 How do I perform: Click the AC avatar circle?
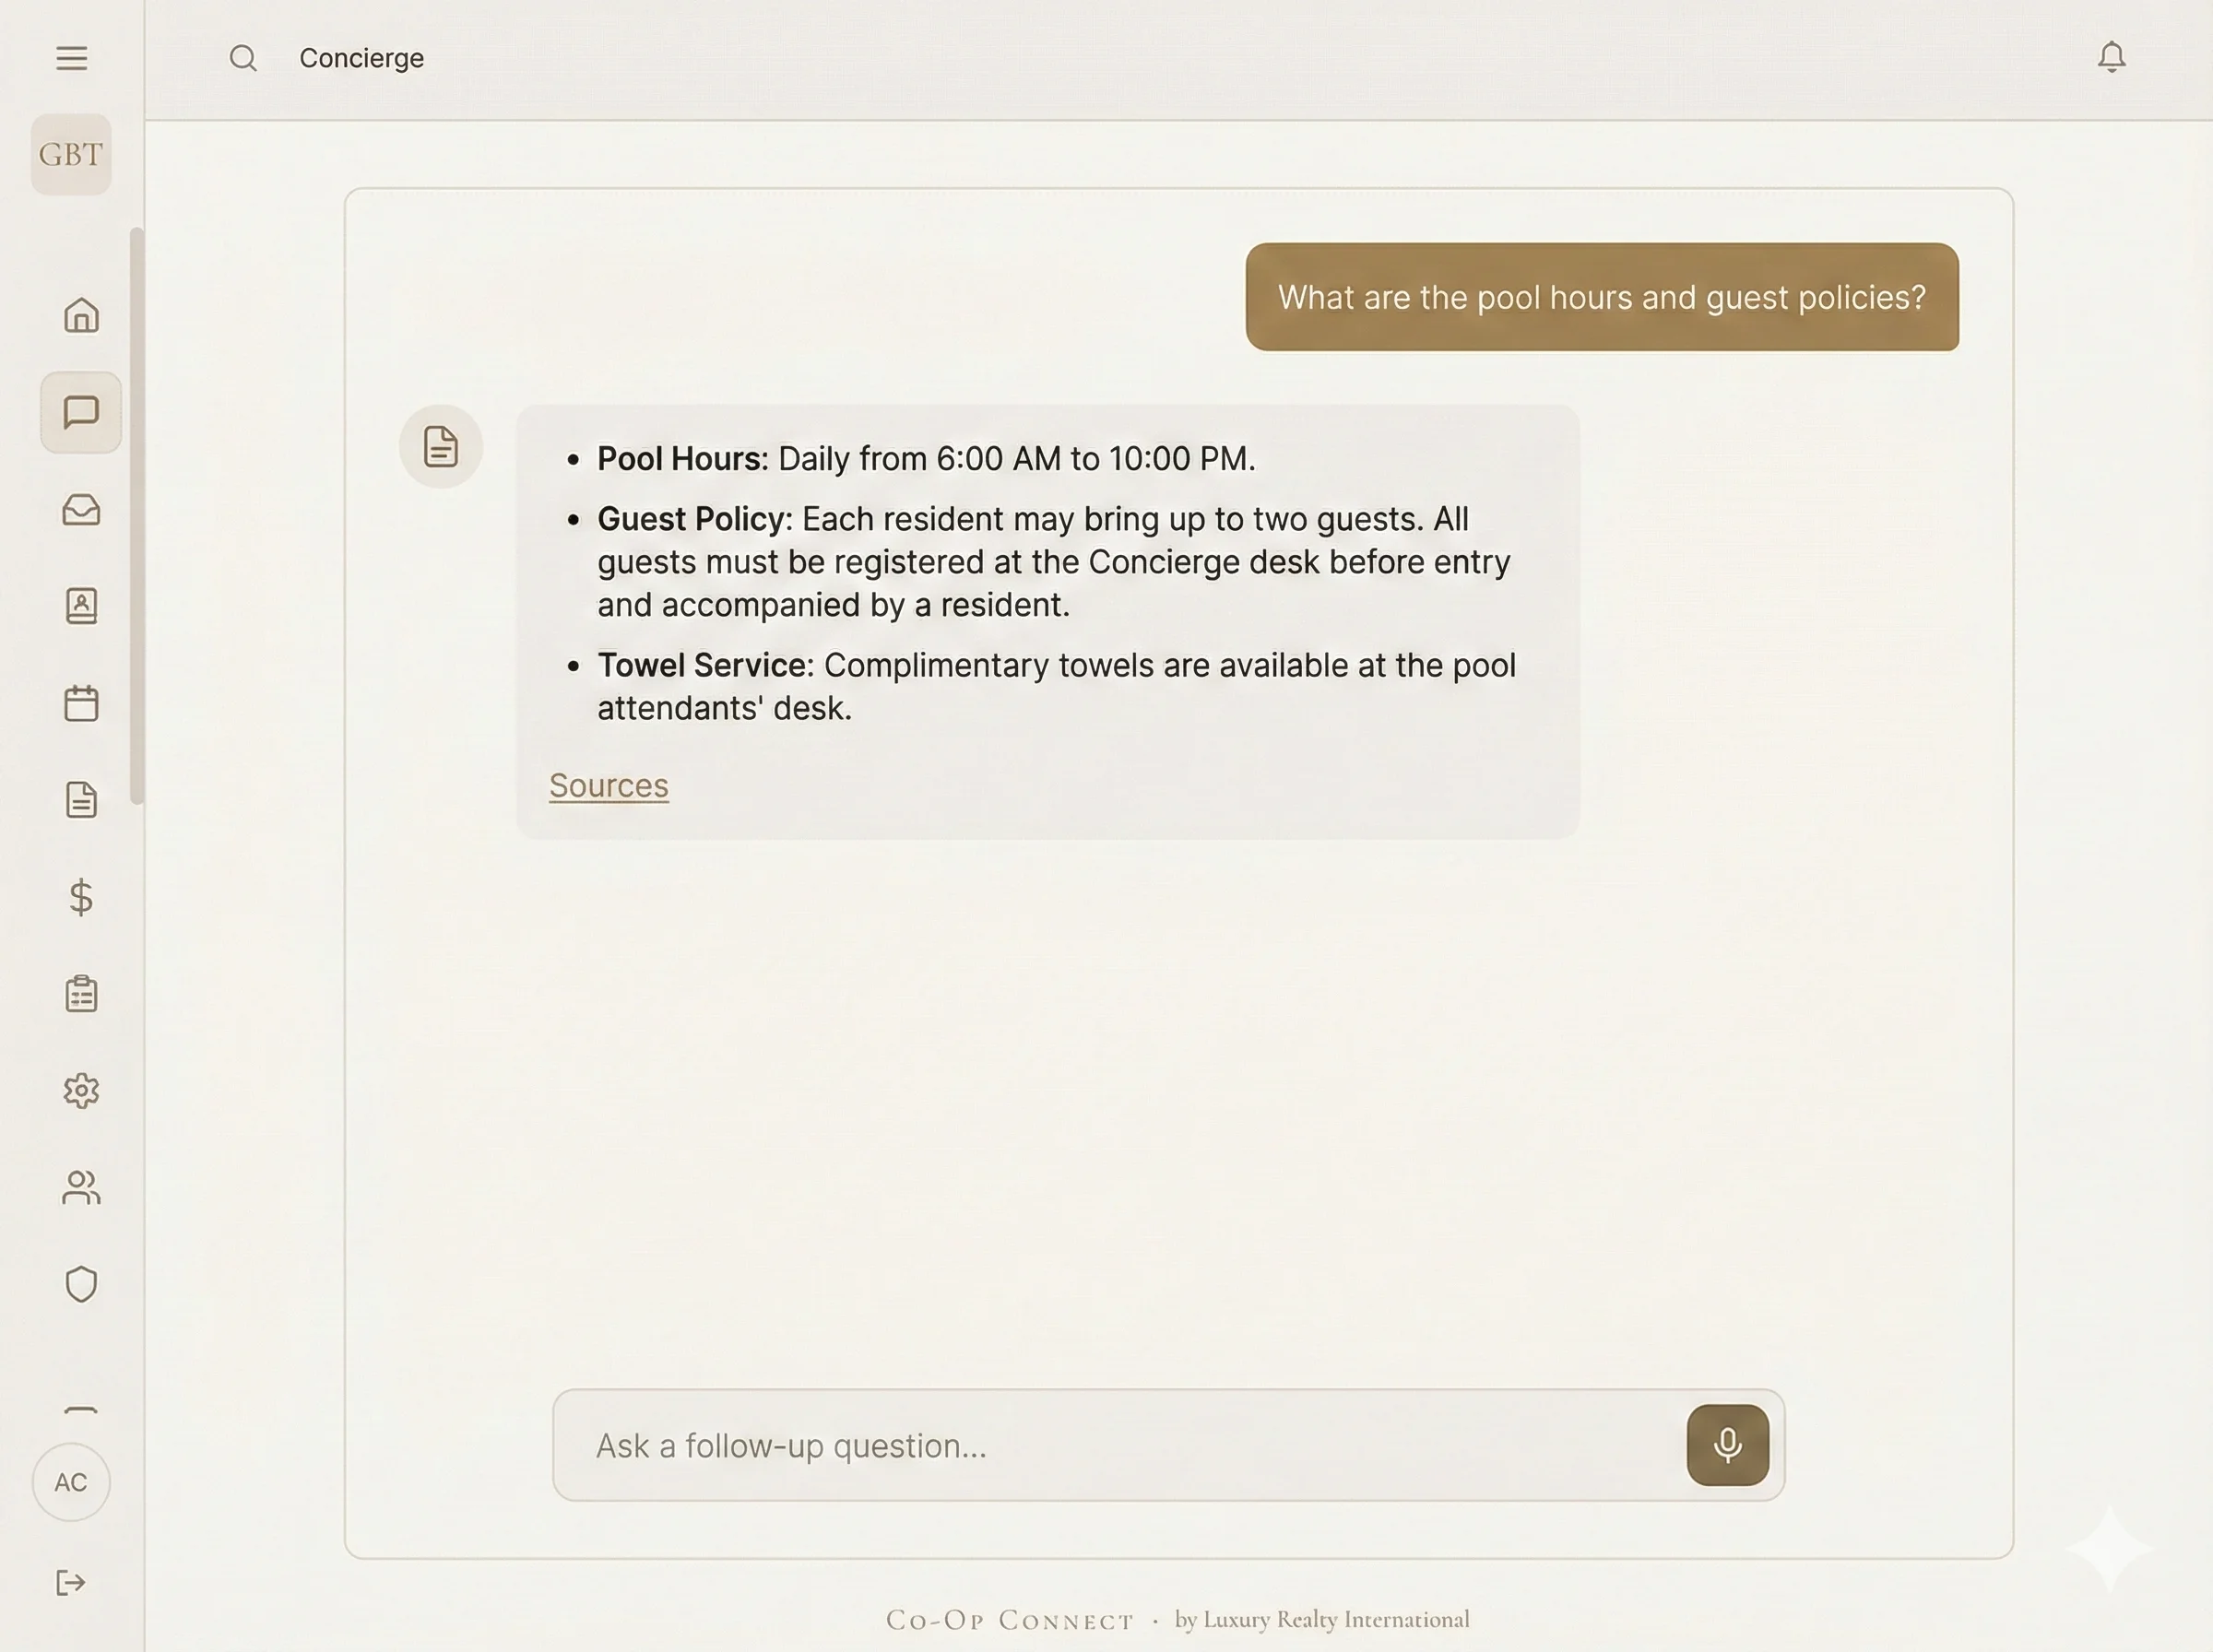point(71,1483)
